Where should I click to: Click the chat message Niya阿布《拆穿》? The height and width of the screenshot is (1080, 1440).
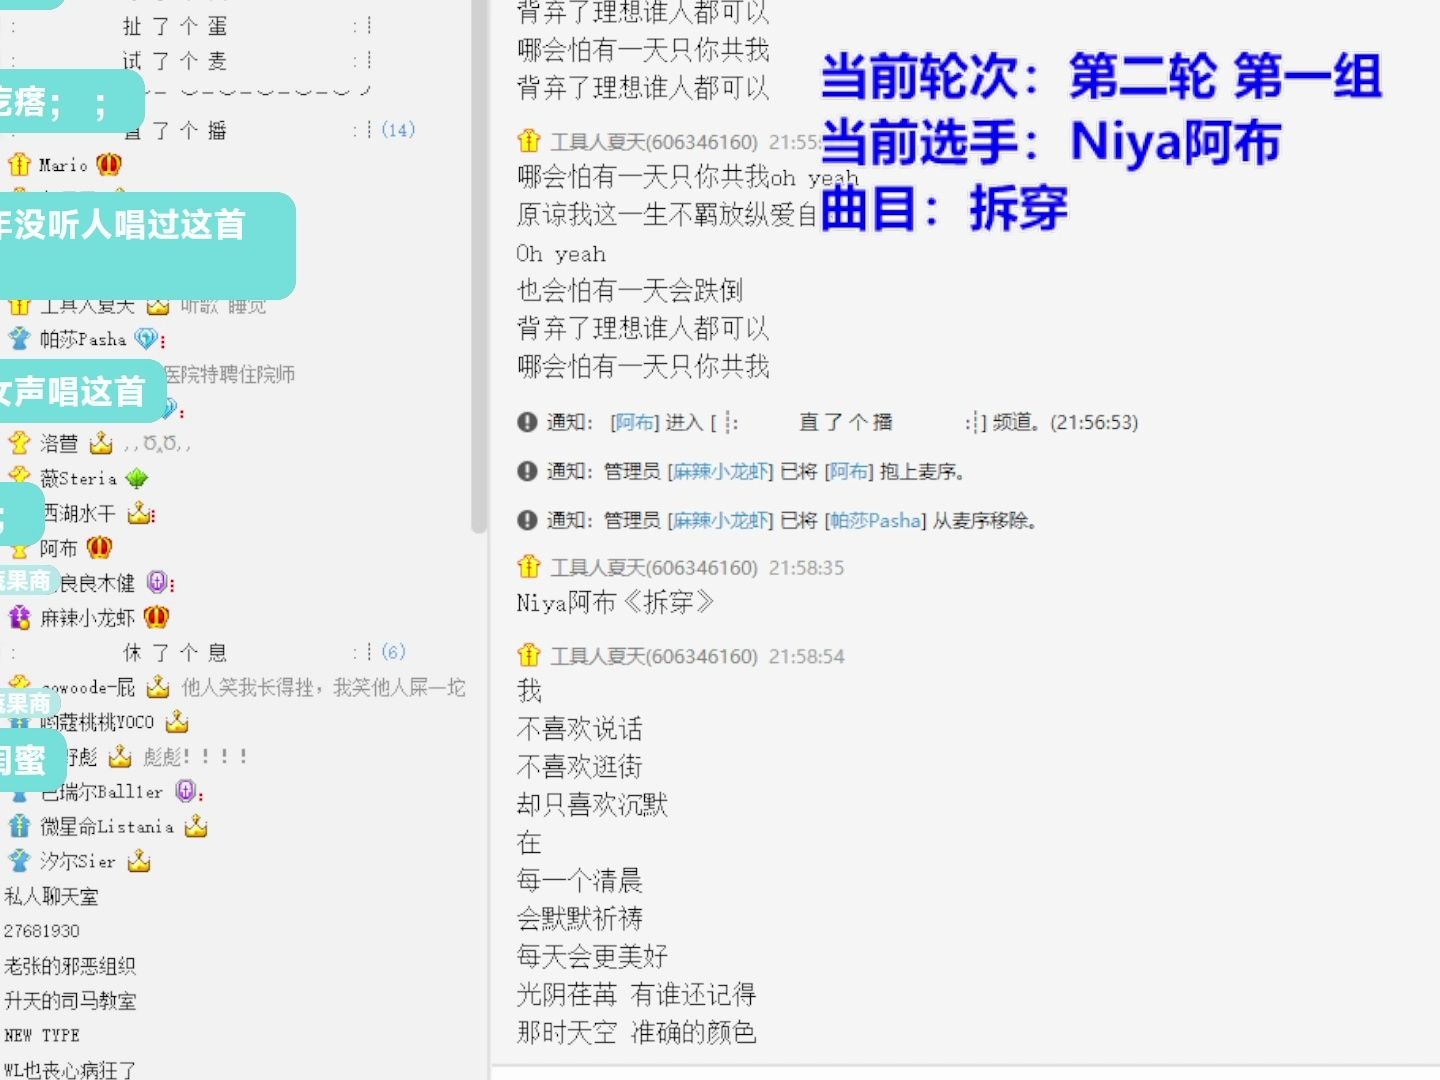pyautogui.click(x=615, y=602)
